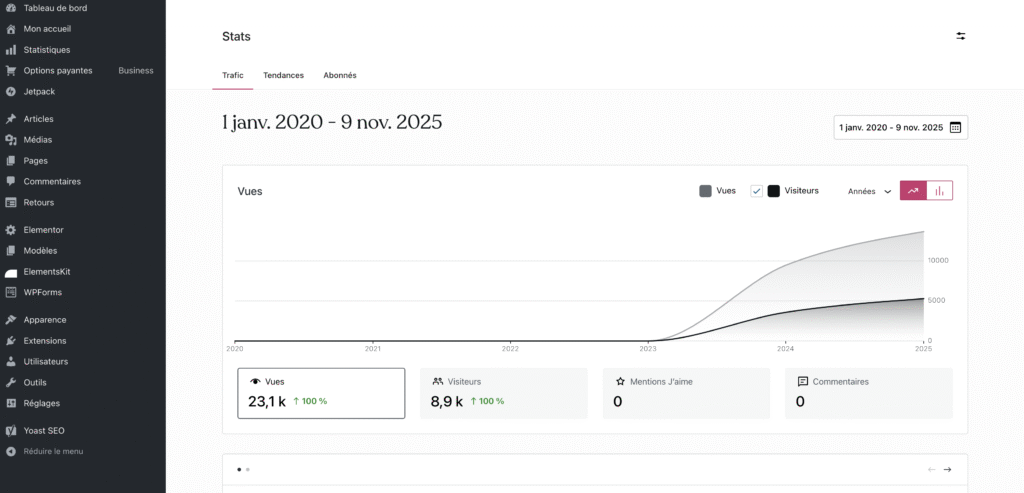Expand the Années period dropdown
The image size is (1024, 493).
point(869,191)
